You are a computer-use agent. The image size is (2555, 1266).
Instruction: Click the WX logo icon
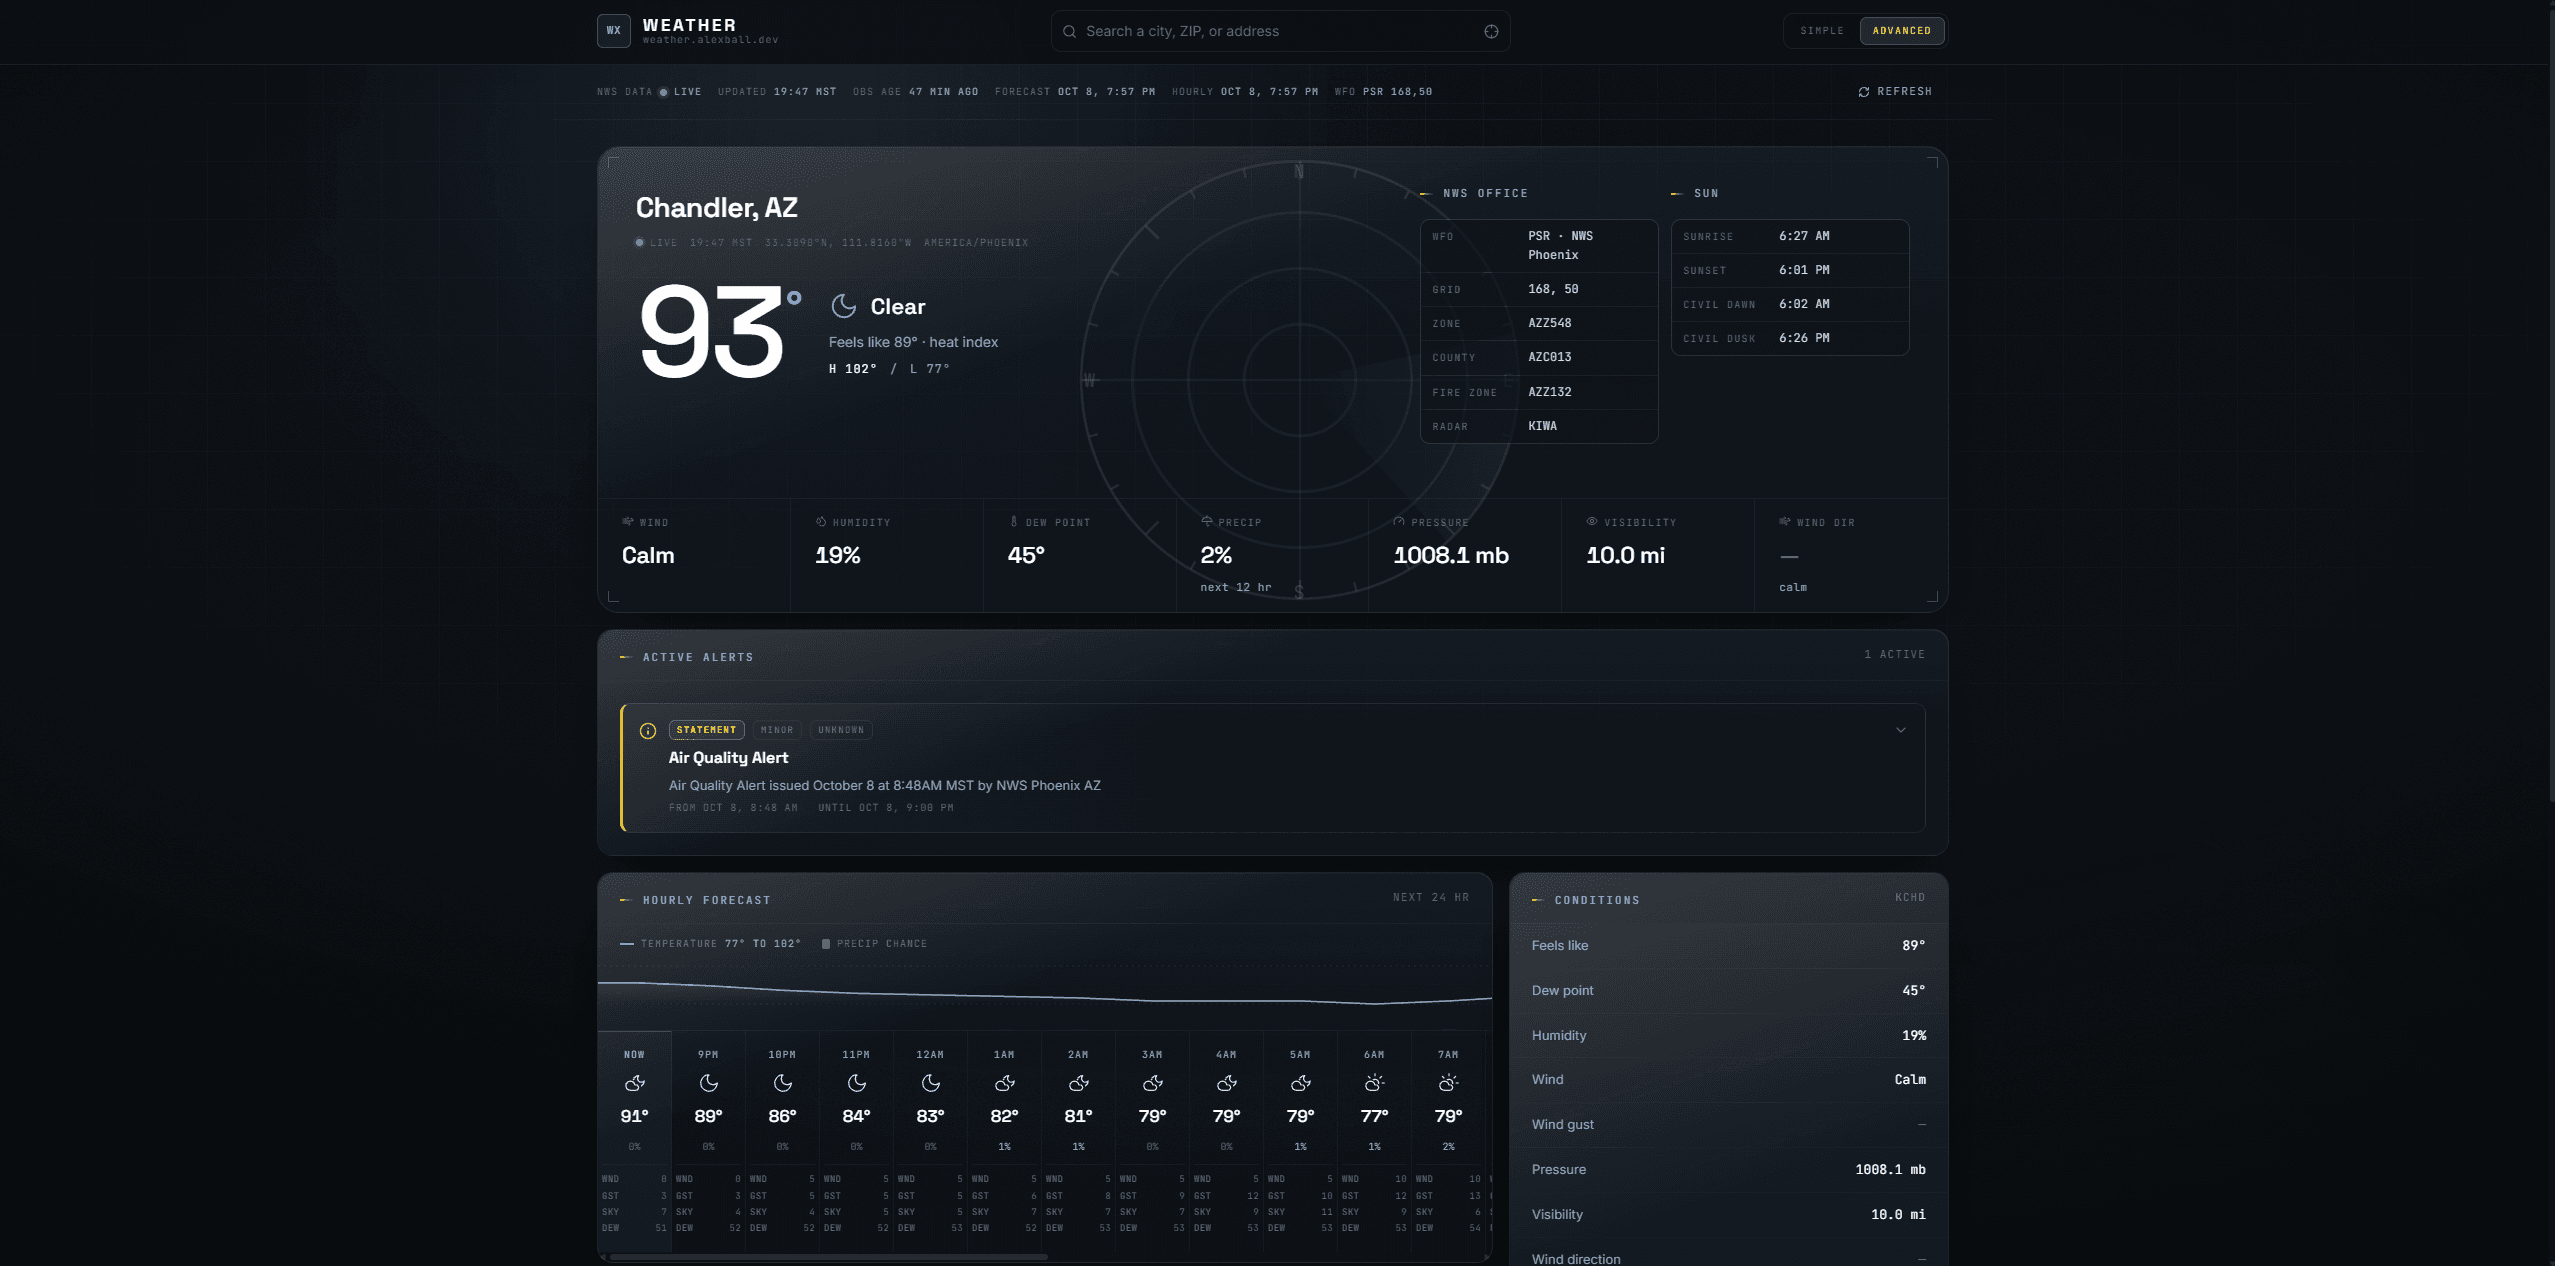(614, 31)
